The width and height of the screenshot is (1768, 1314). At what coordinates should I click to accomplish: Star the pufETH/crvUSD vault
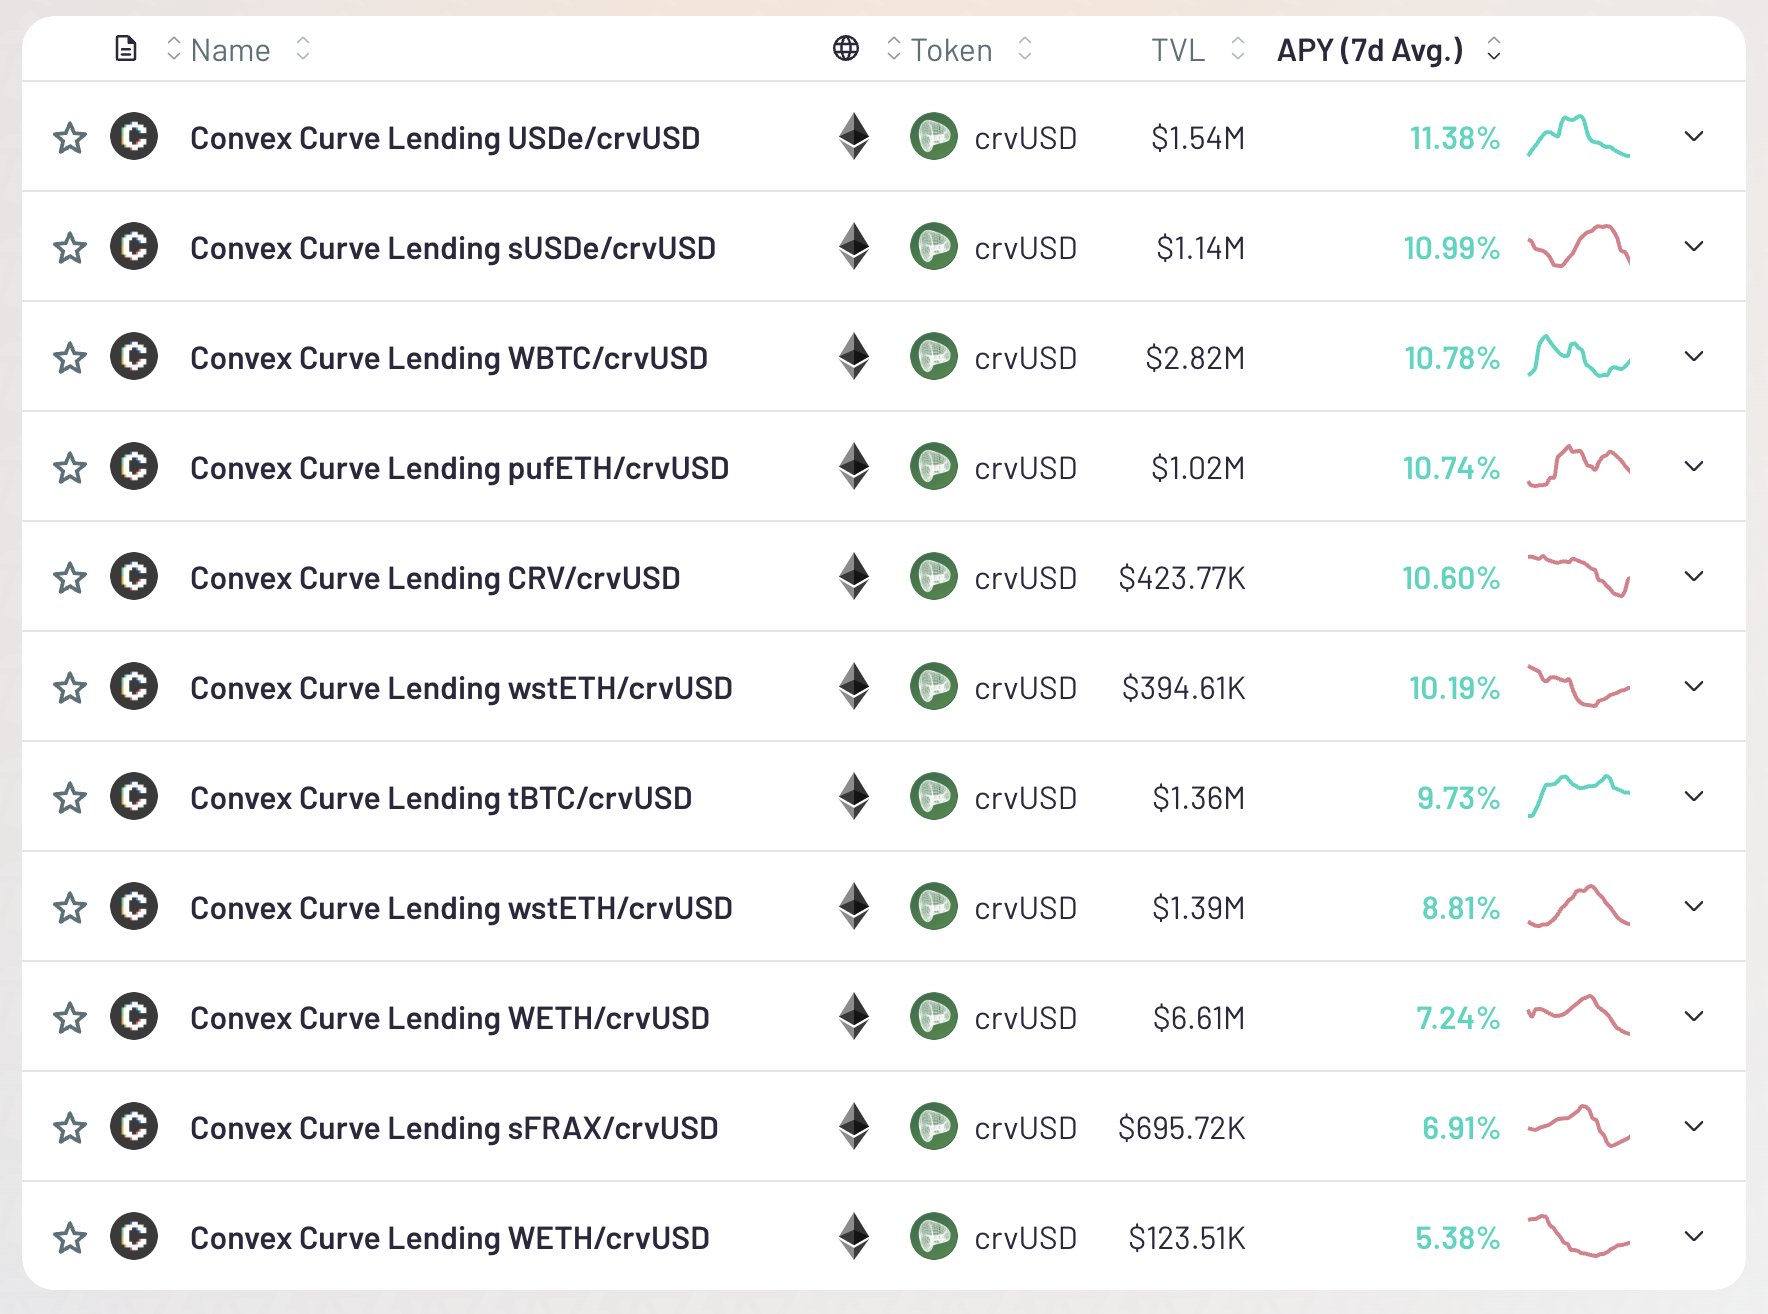click(70, 467)
